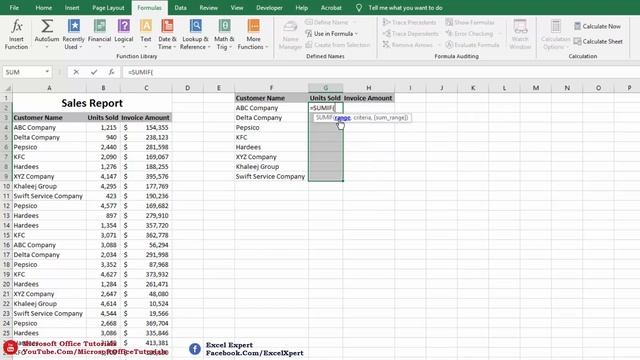Screen dimensions: 640x360
Task: Click the formula bar input
Action: point(380,72)
